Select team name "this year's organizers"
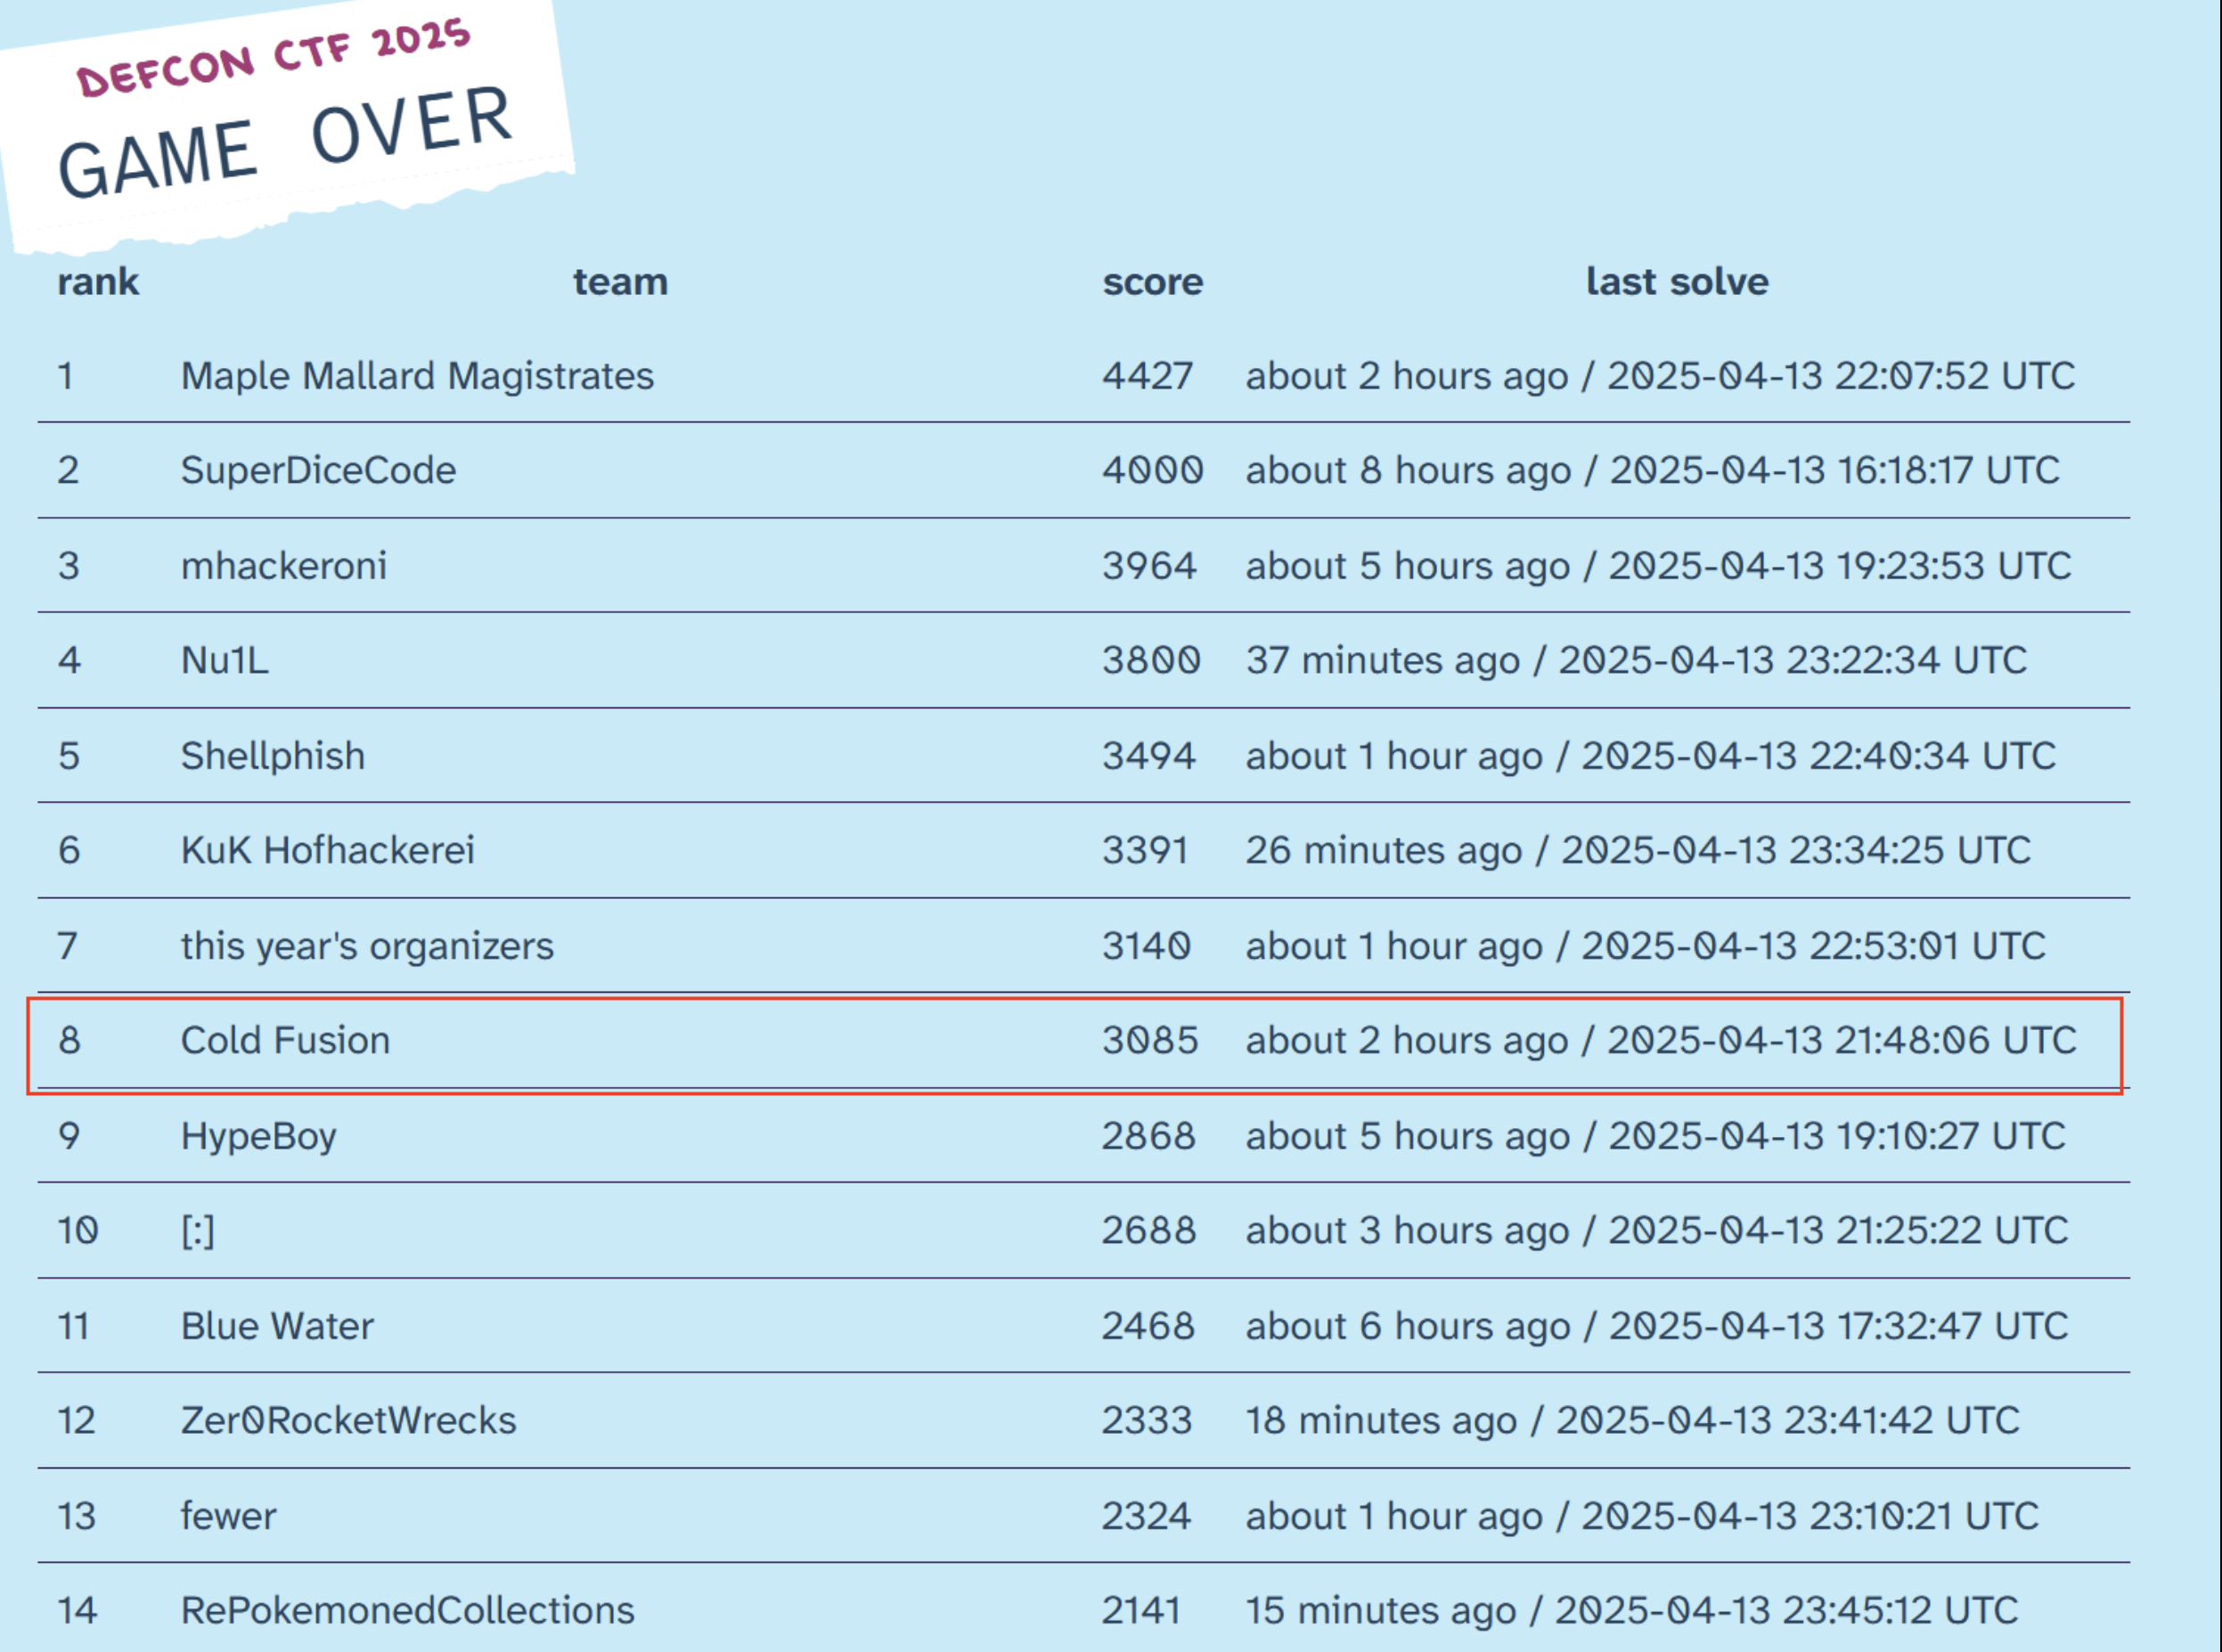The width and height of the screenshot is (2222, 1652). tap(366, 946)
